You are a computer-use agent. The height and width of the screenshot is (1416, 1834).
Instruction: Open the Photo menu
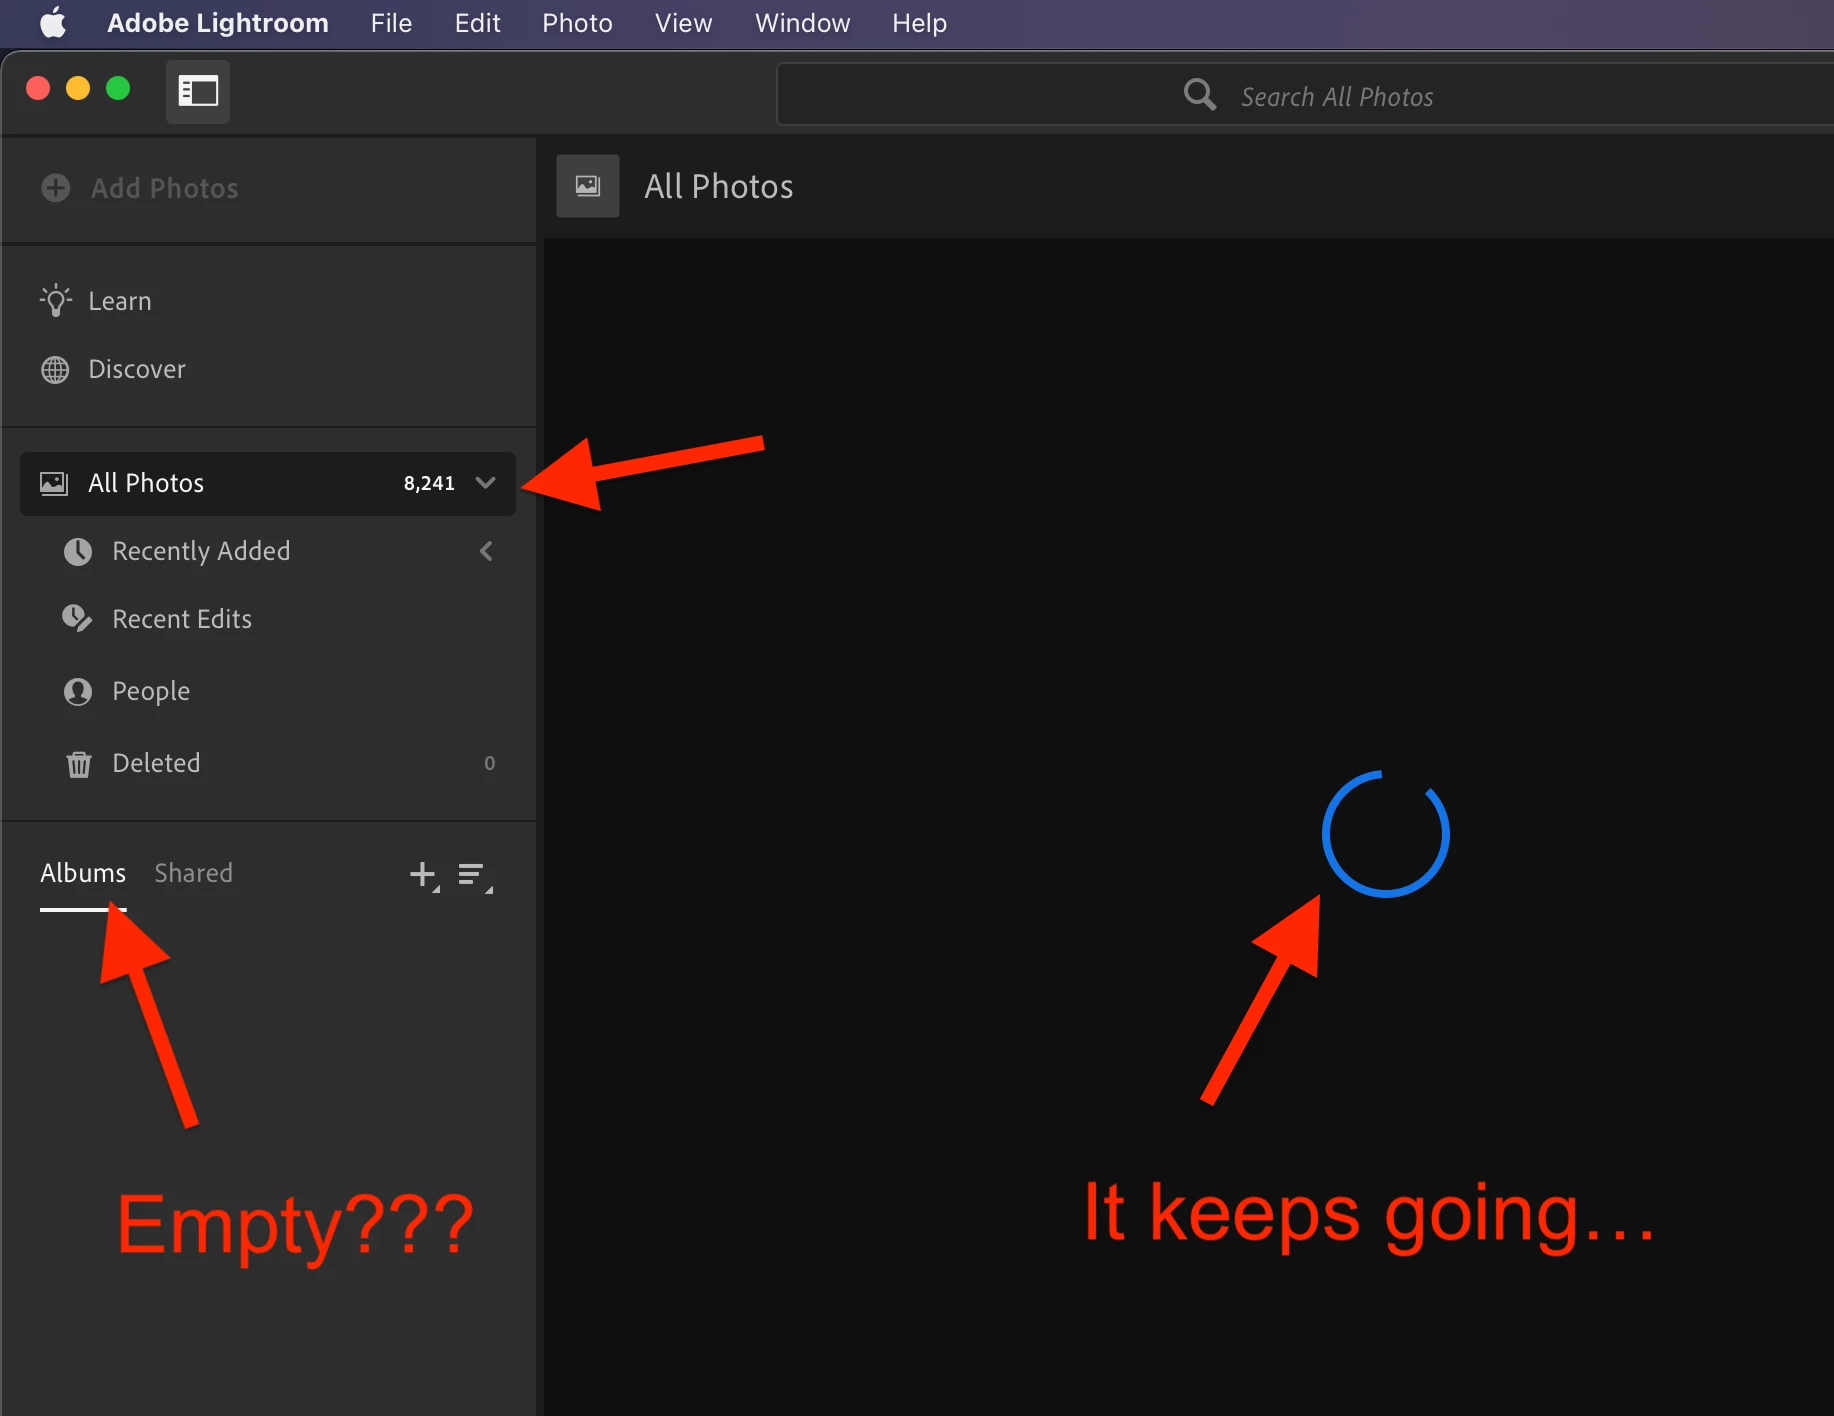click(x=577, y=23)
